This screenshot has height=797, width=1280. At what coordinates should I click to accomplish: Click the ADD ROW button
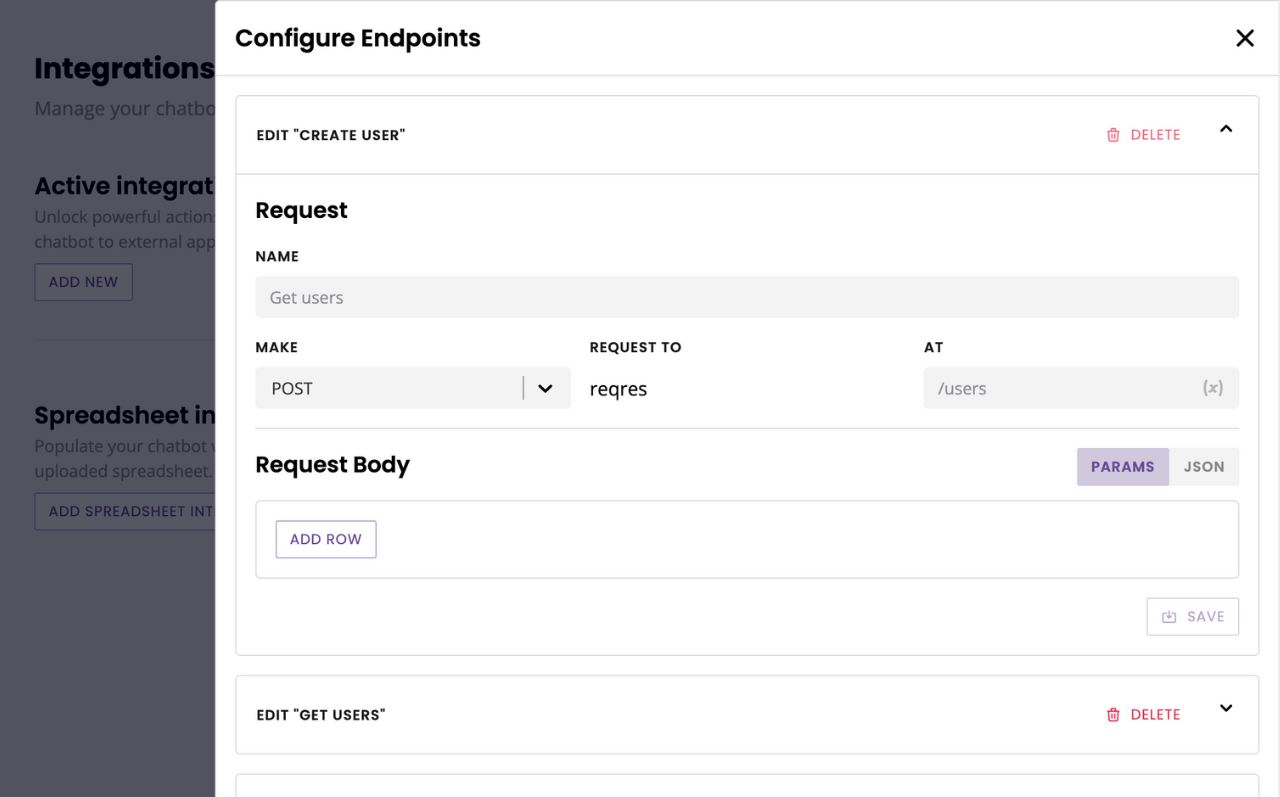[x=326, y=539]
